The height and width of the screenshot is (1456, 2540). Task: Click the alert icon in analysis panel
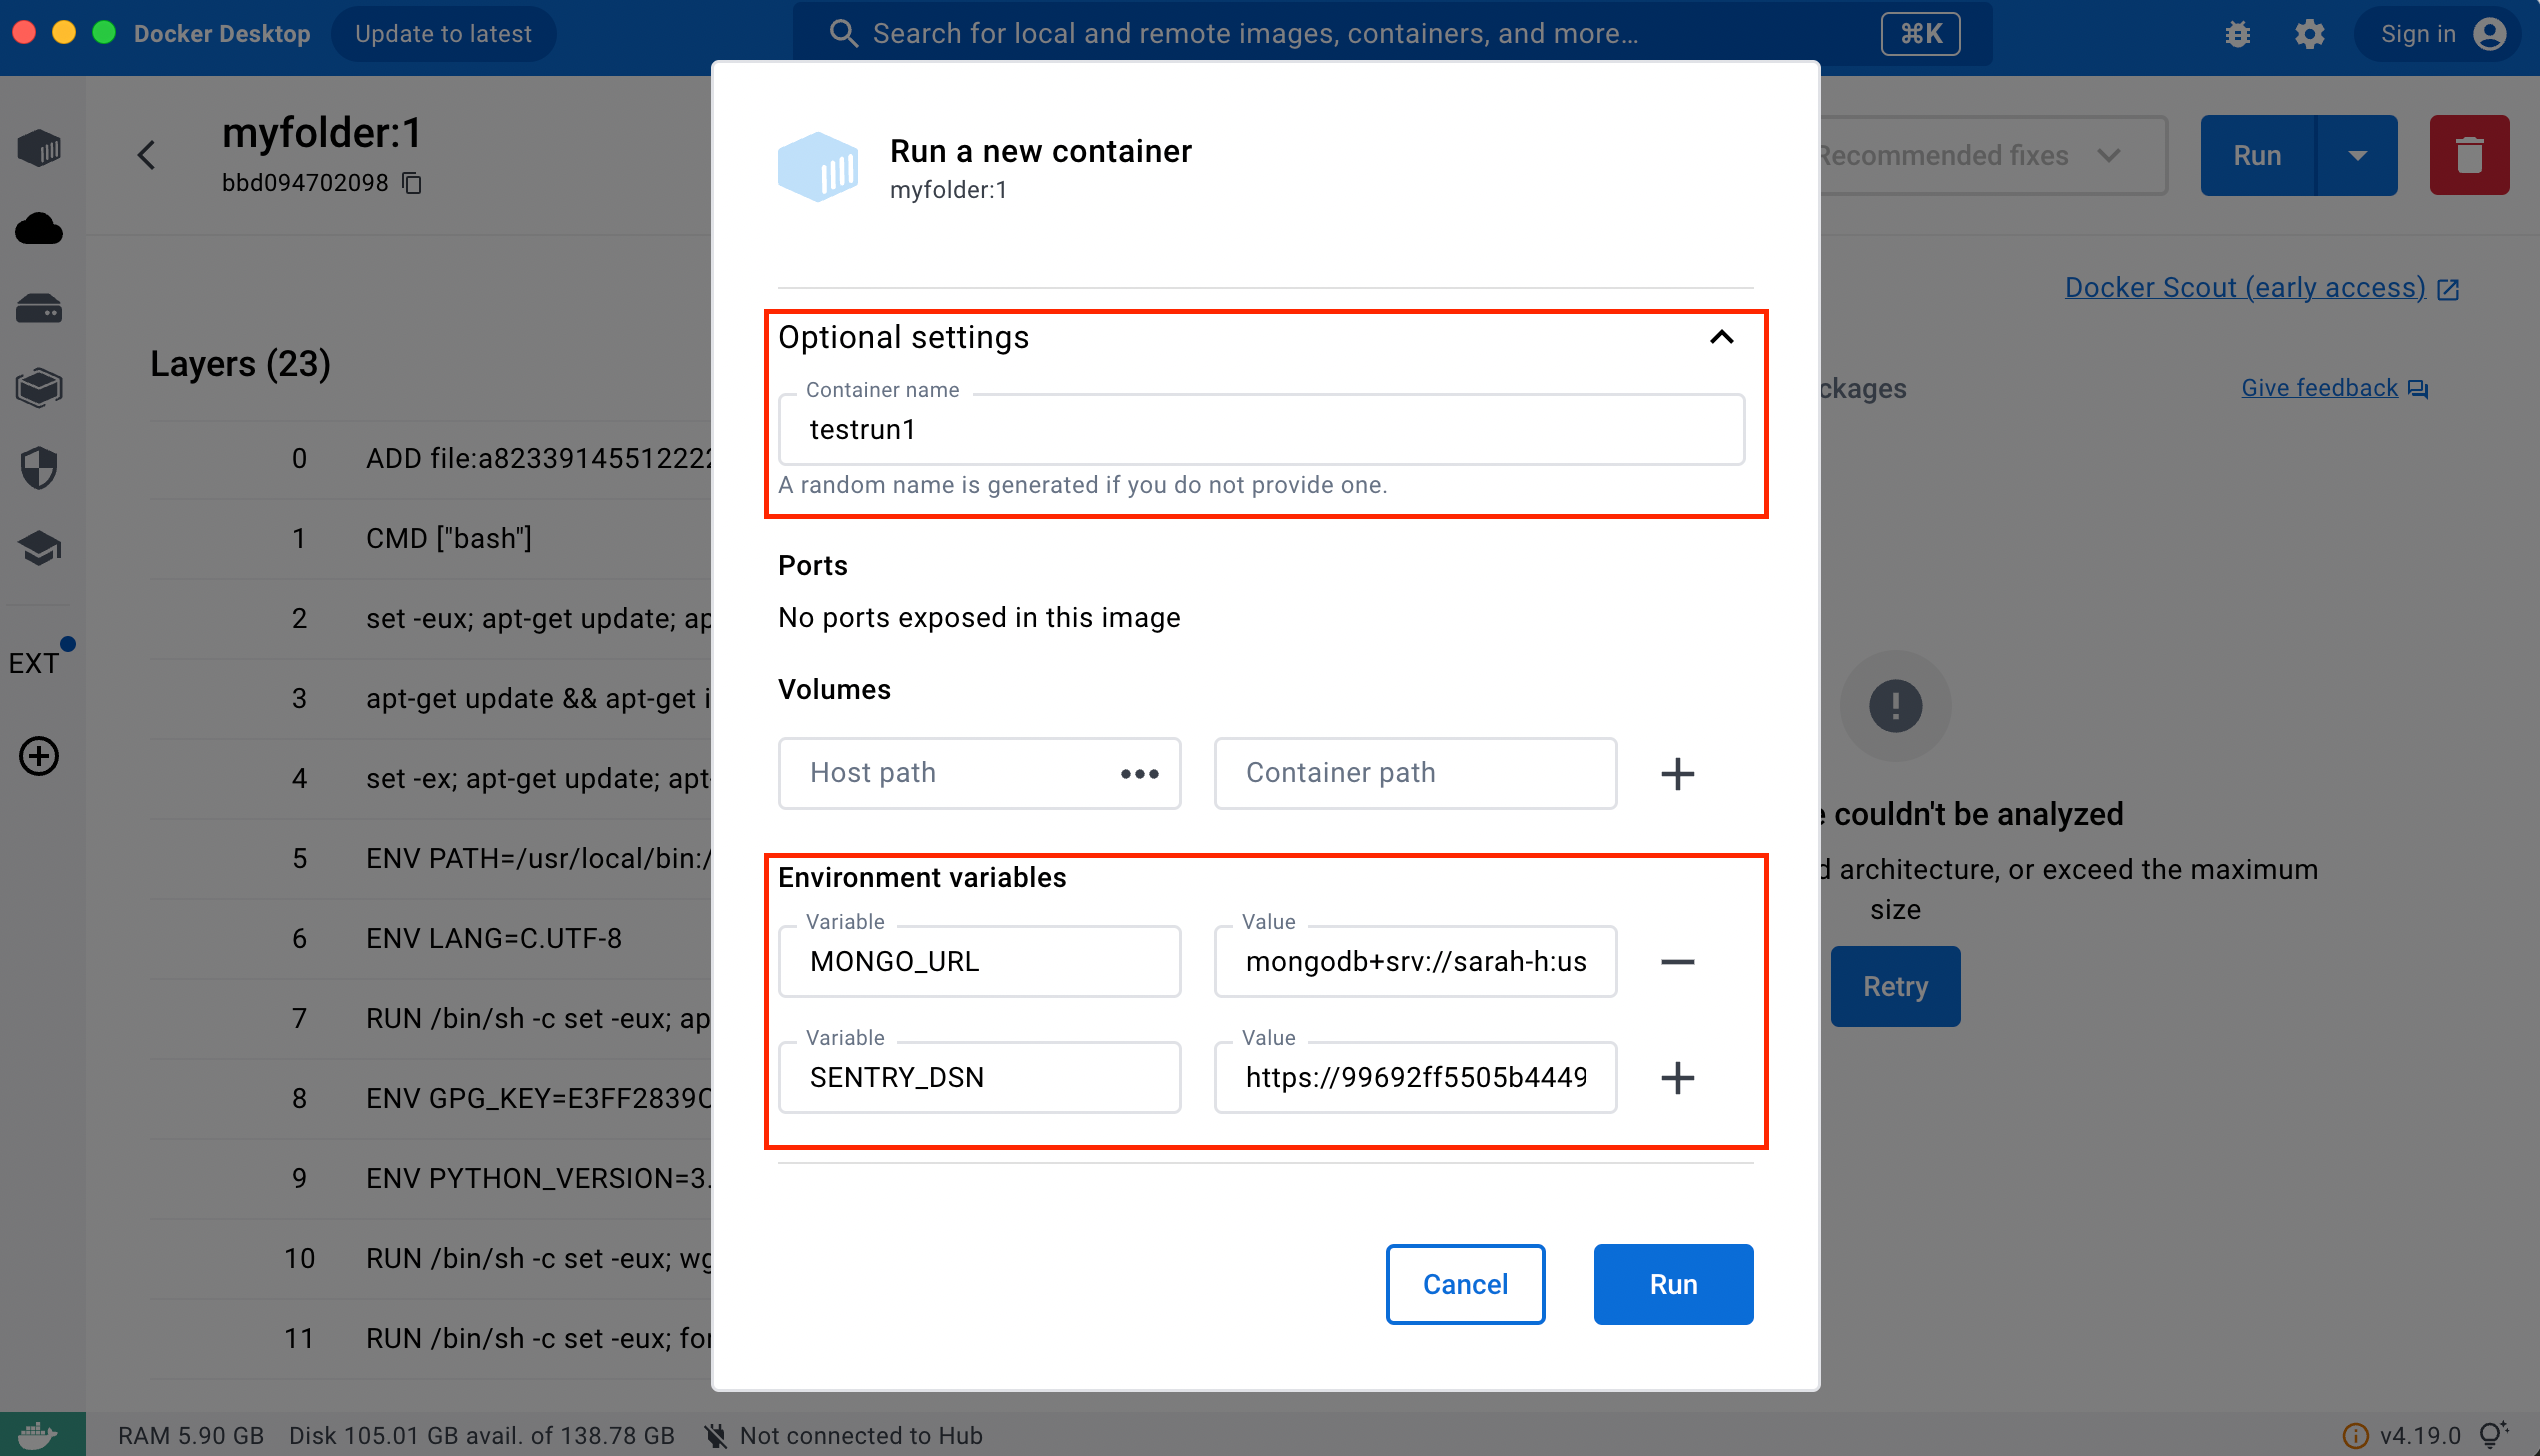(1895, 706)
